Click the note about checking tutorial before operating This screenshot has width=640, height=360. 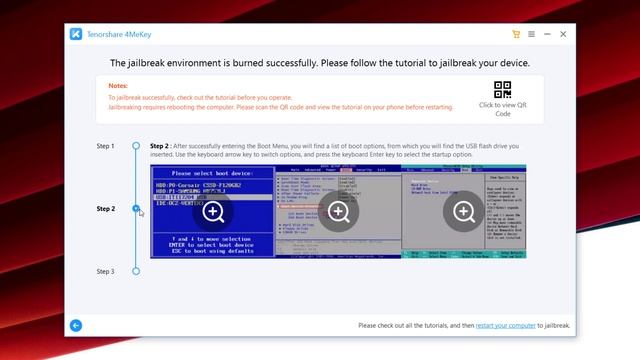click(x=200, y=98)
